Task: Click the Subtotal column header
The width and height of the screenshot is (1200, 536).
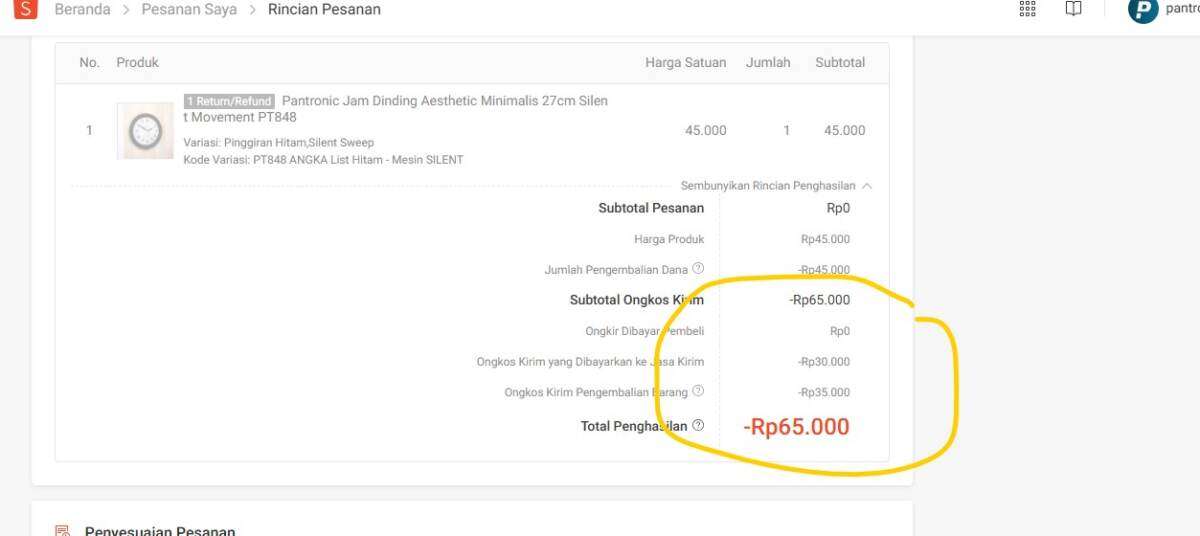Action: pyautogui.click(x=840, y=62)
